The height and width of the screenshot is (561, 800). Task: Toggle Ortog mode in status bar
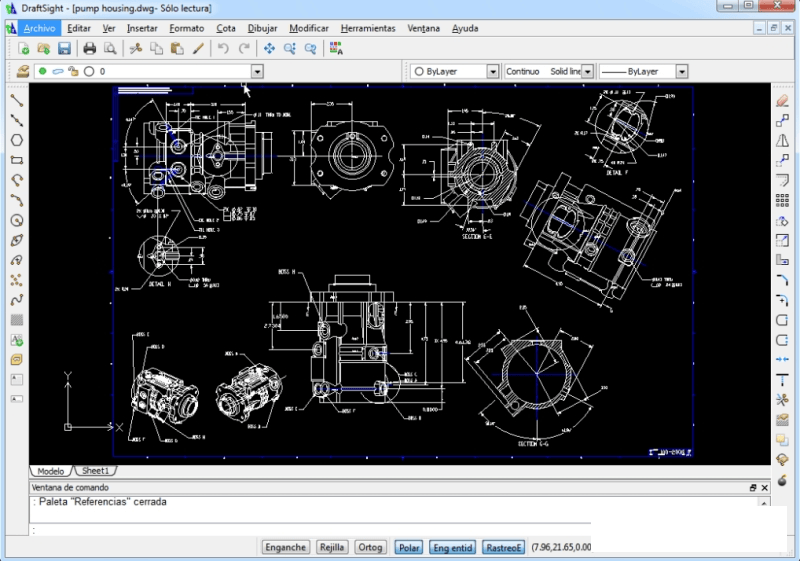click(370, 547)
